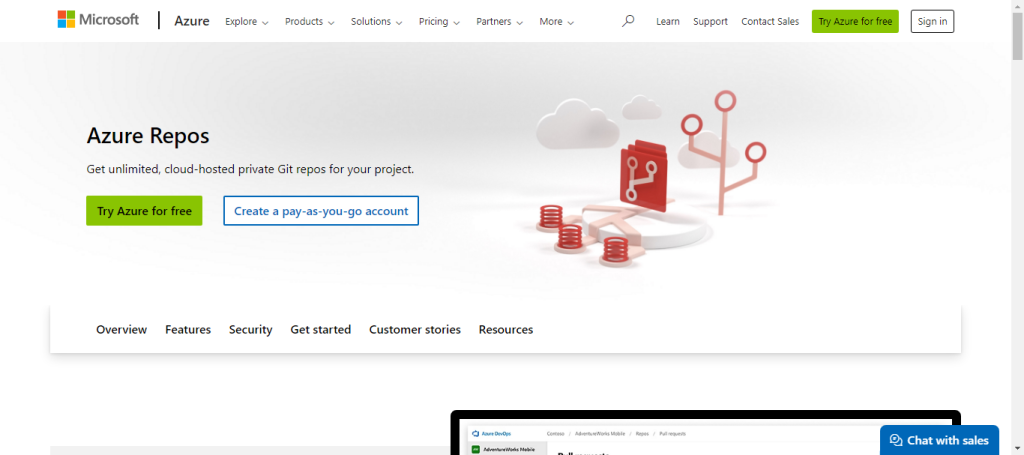Viewport: 1024px width, 455px height.
Task: Open the Pricing dropdown
Action: pyautogui.click(x=439, y=22)
